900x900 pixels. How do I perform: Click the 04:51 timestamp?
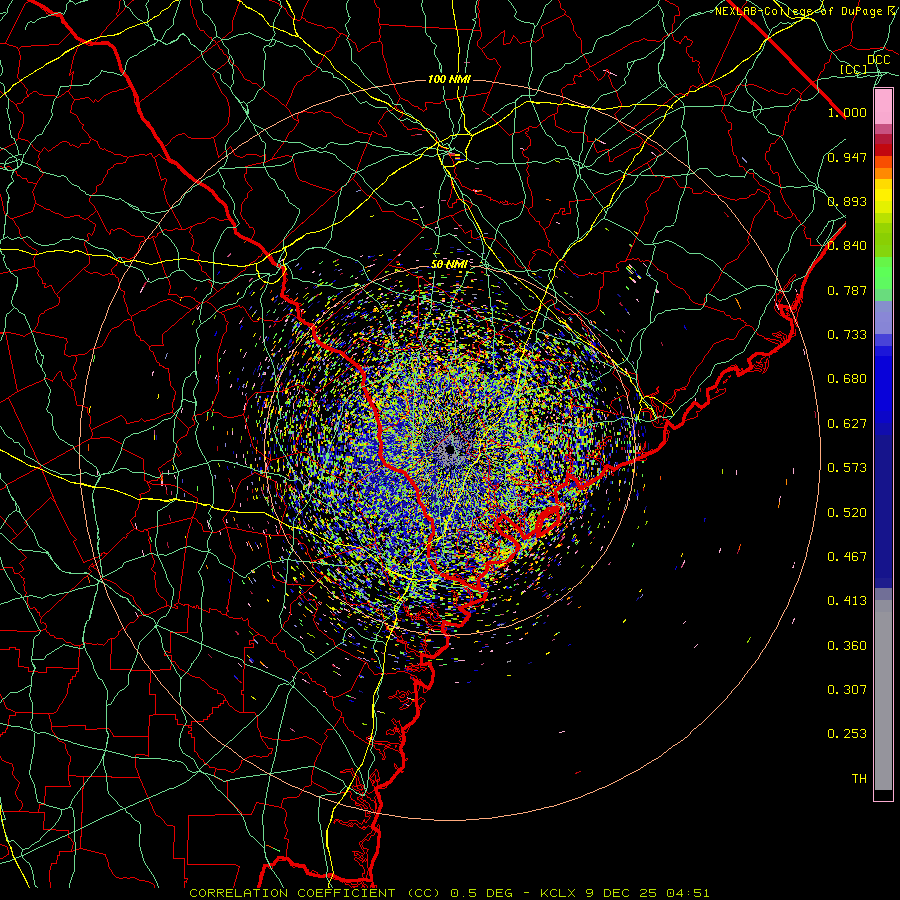click(688, 893)
